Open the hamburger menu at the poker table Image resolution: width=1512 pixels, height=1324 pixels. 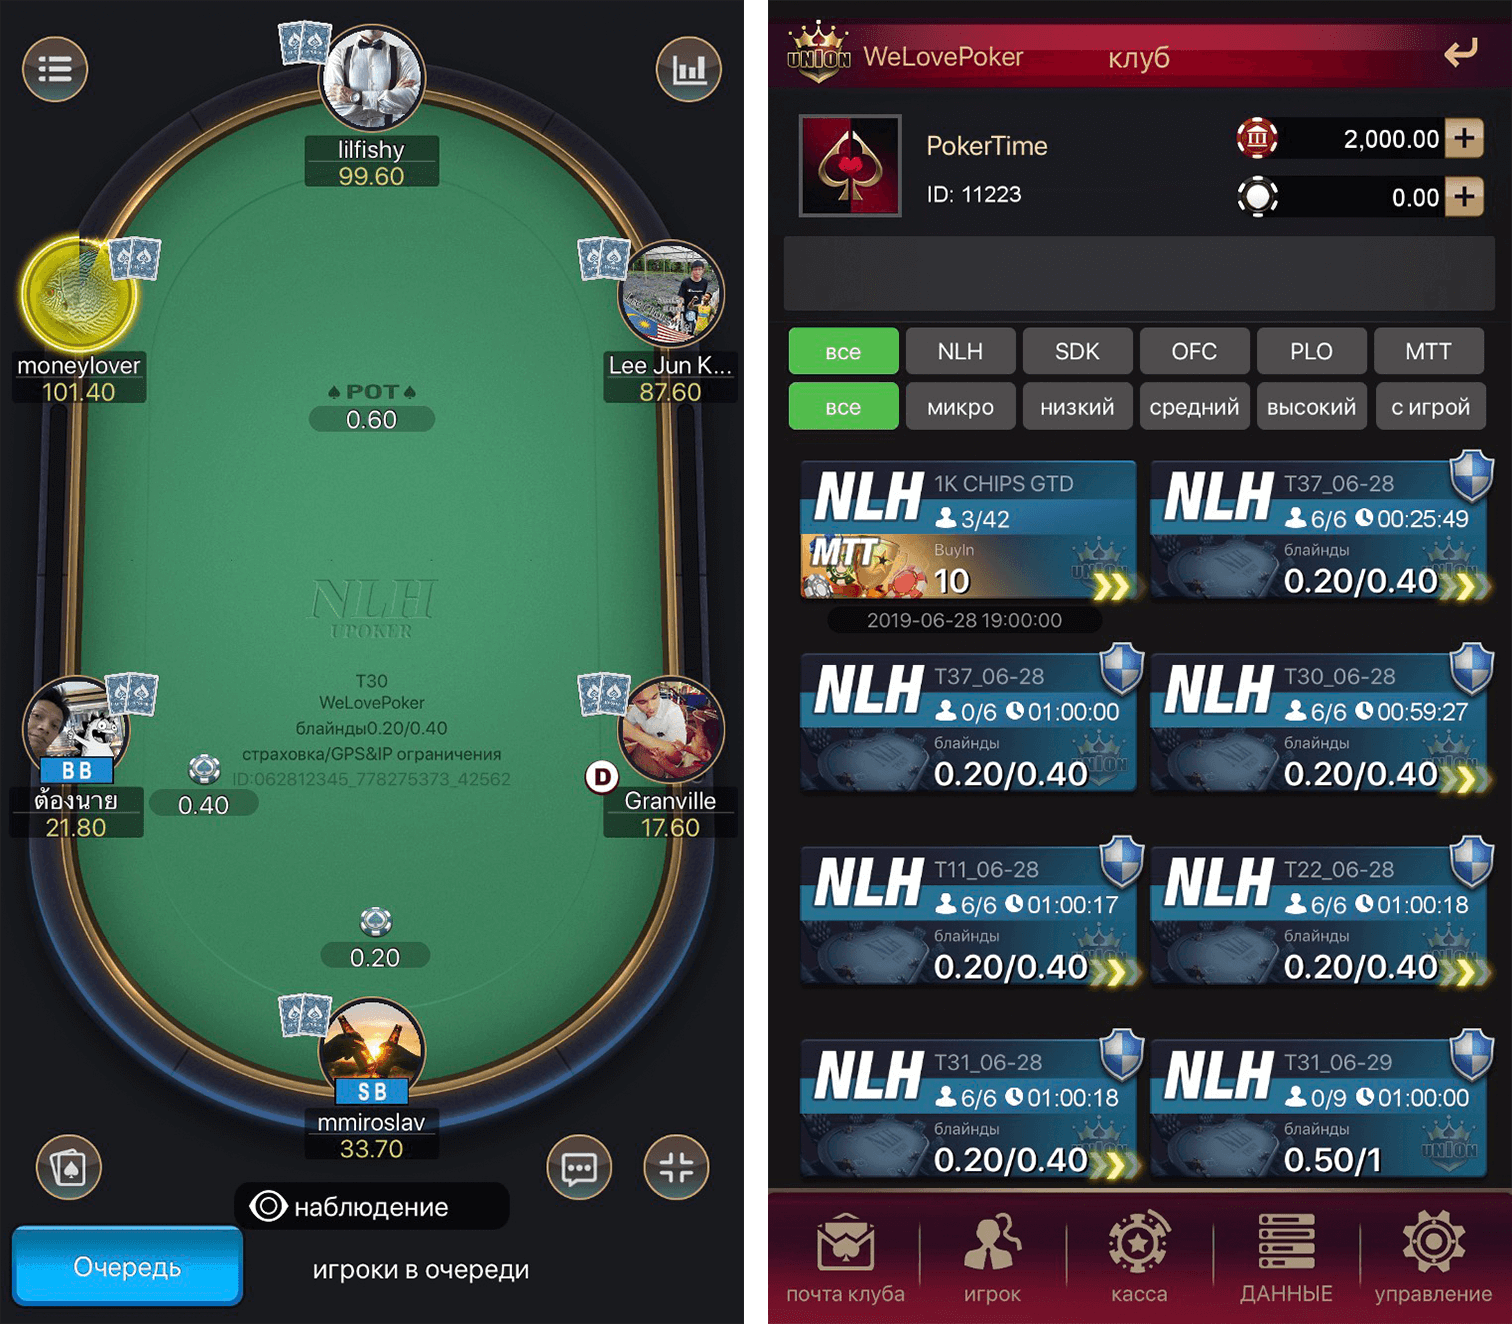tap(55, 69)
